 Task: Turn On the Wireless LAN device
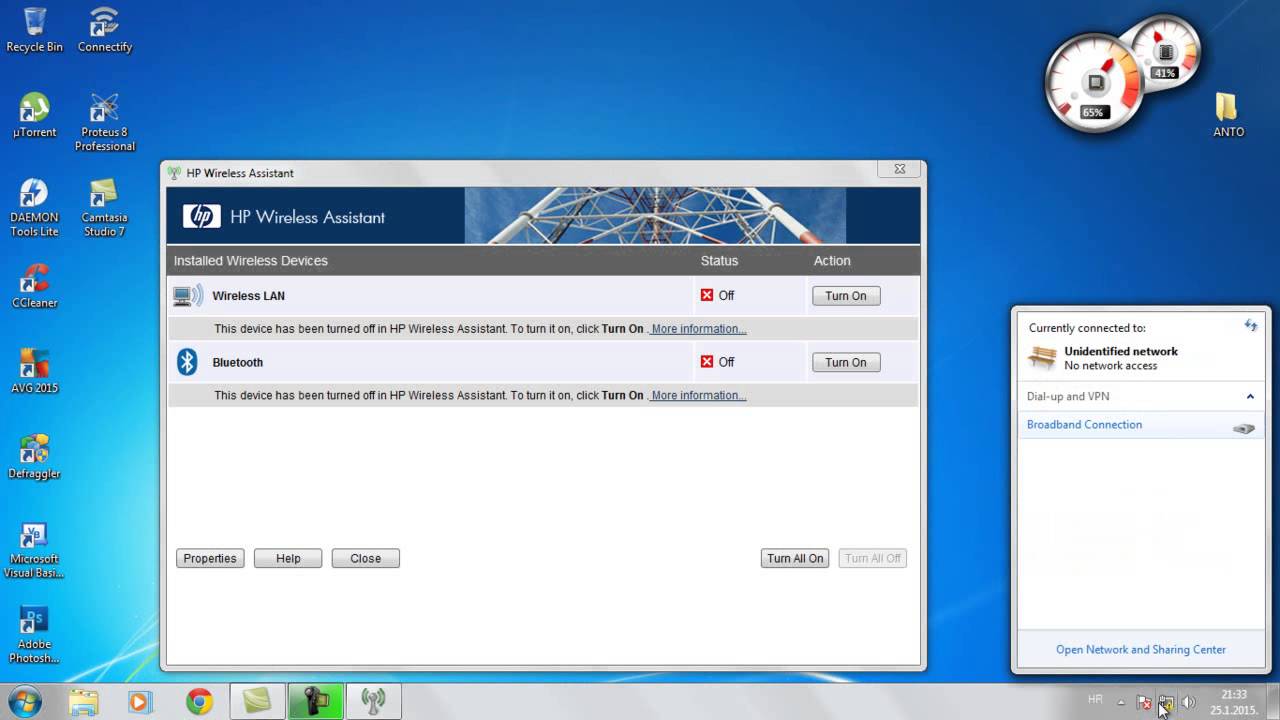(846, 296)
